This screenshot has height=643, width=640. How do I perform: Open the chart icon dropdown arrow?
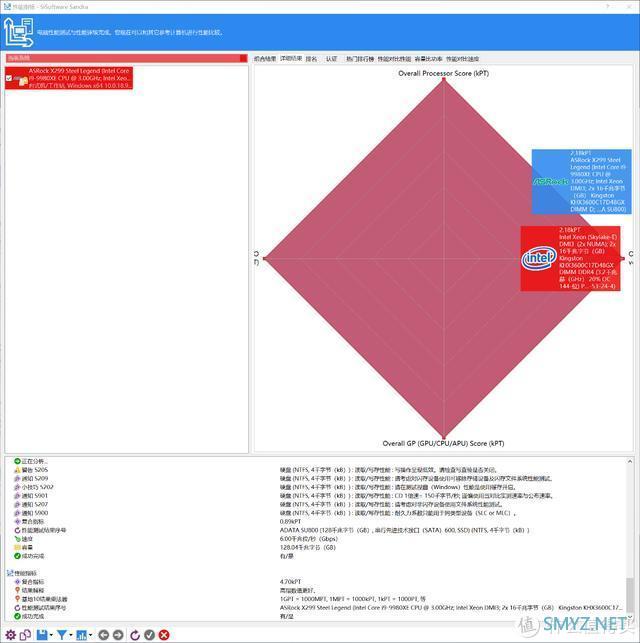[x=90, y=635]
